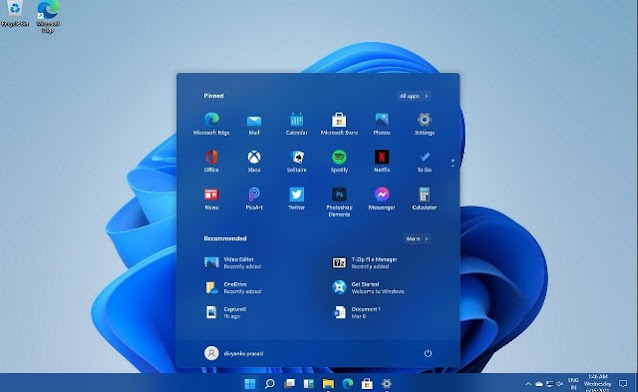Launch the Photos app
638x392 pixels.
382,124
